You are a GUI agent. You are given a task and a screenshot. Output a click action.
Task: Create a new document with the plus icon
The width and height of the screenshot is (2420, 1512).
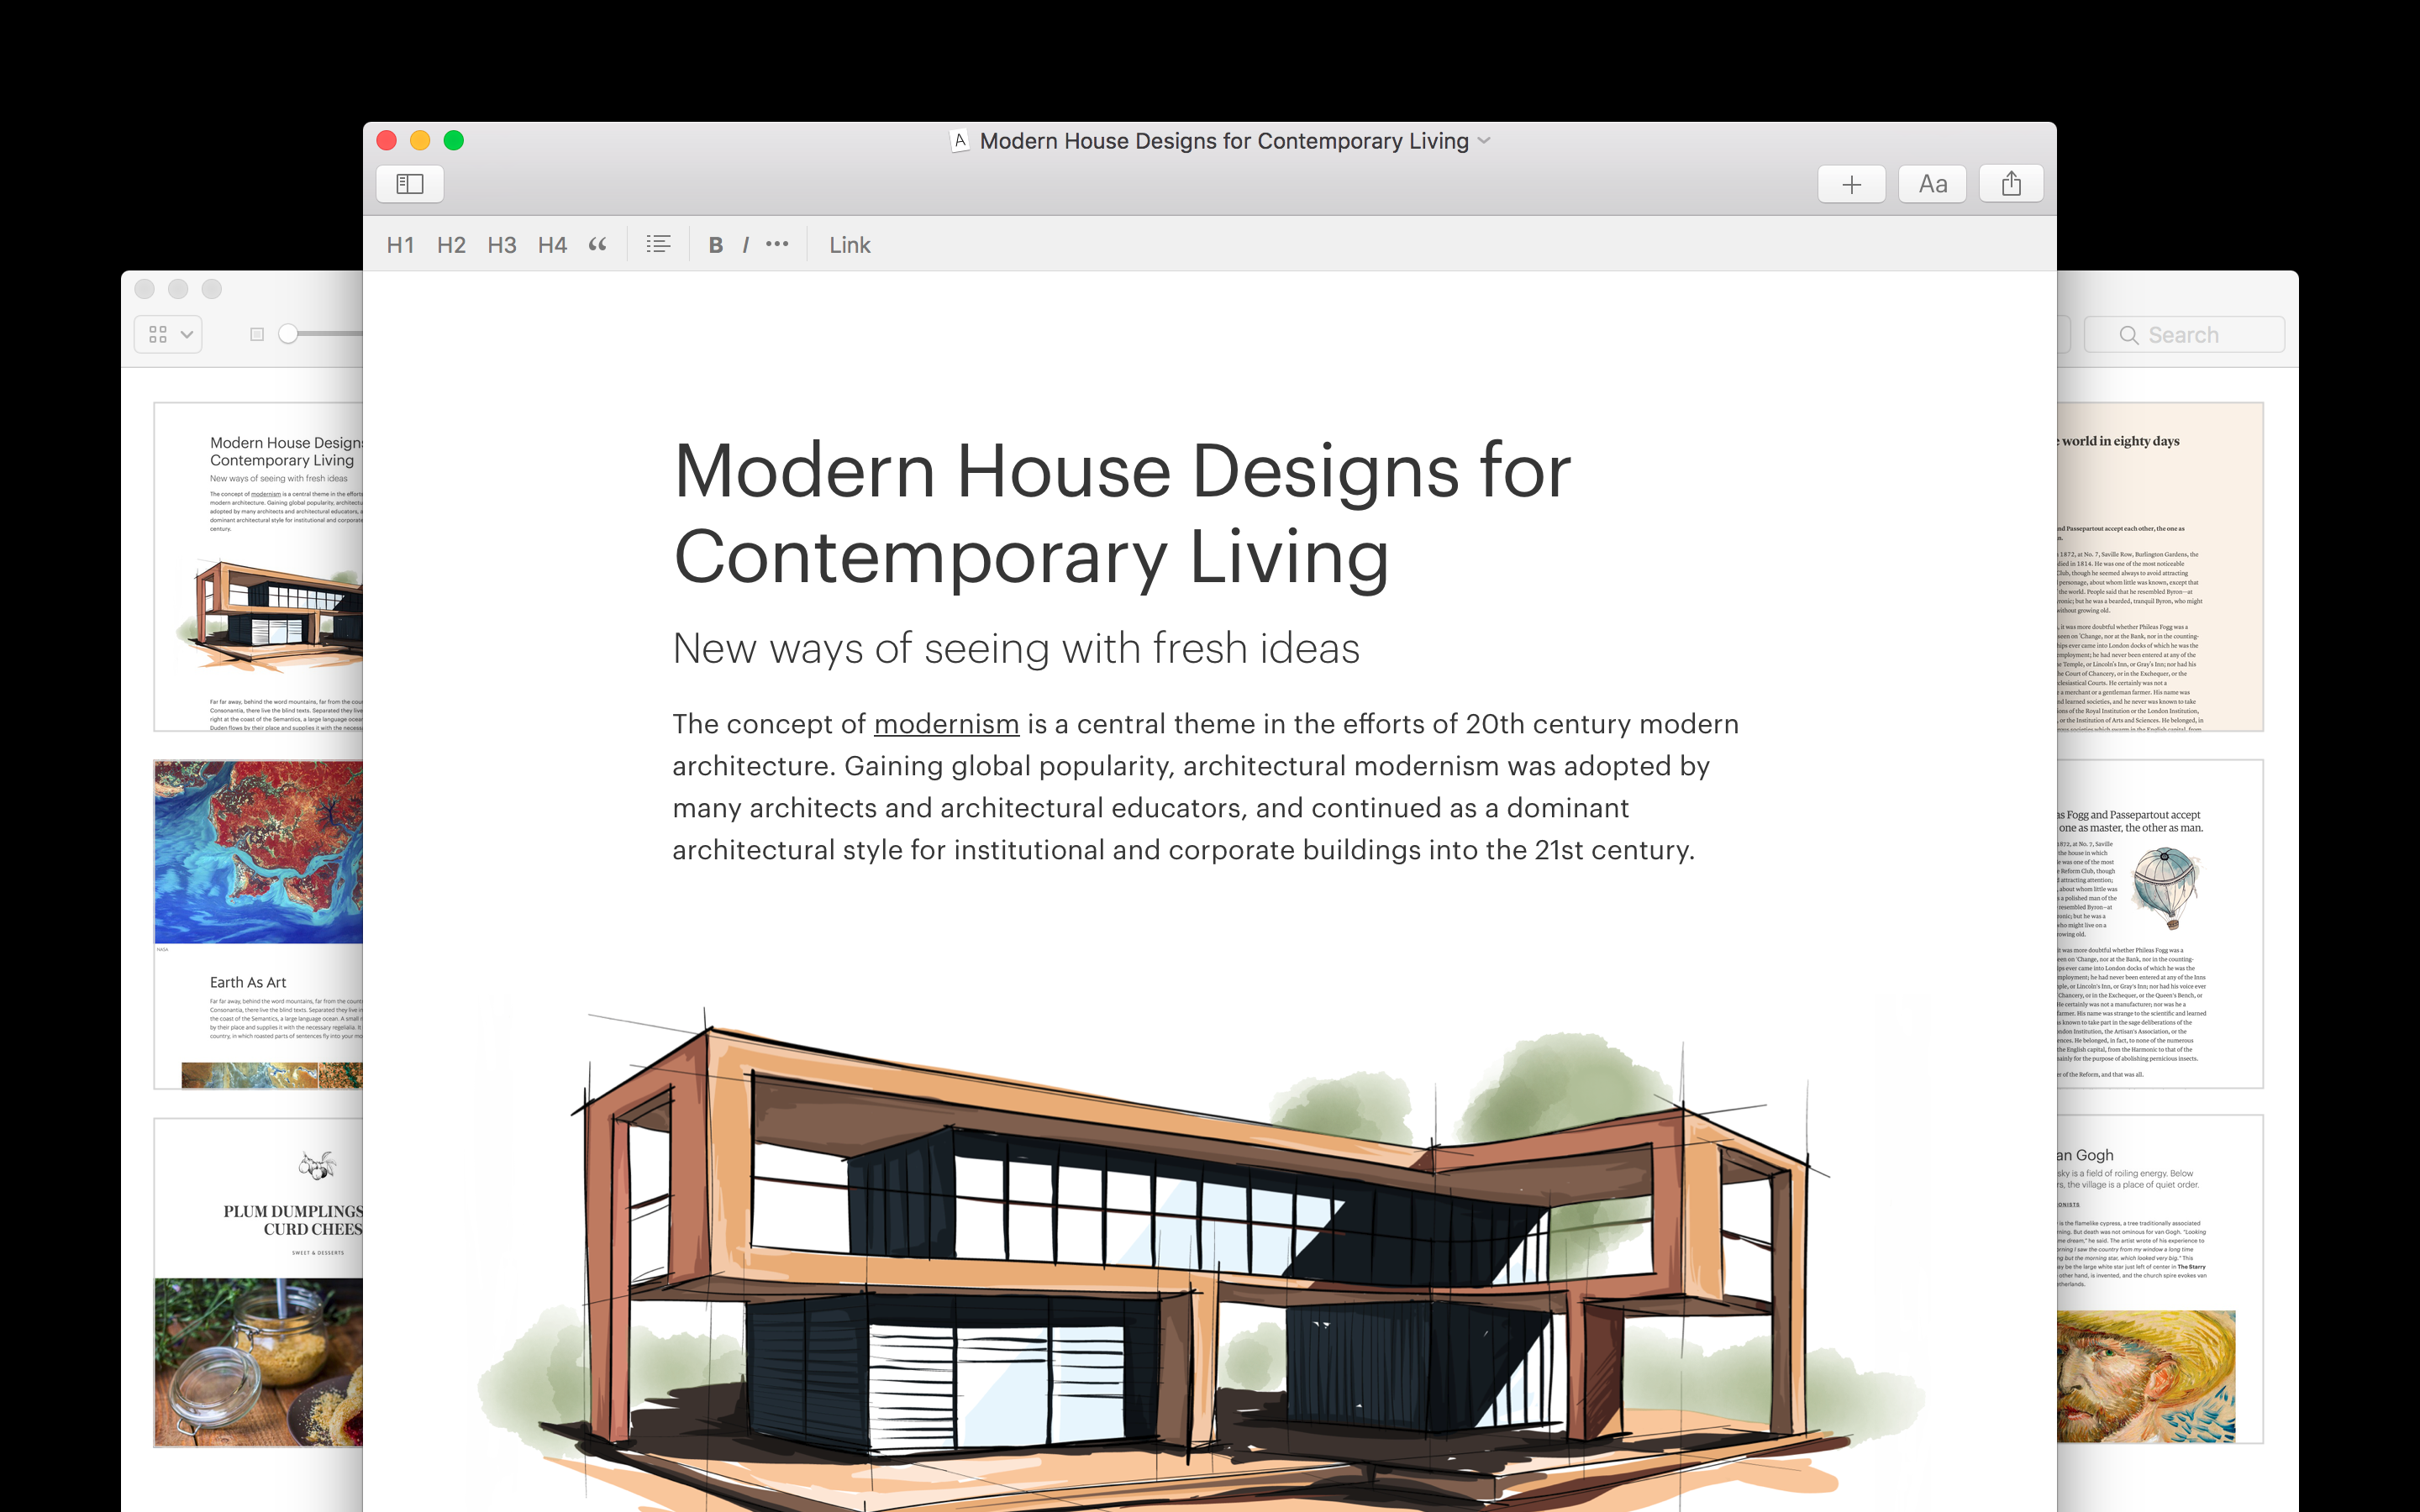click(x=1851, y=183)
